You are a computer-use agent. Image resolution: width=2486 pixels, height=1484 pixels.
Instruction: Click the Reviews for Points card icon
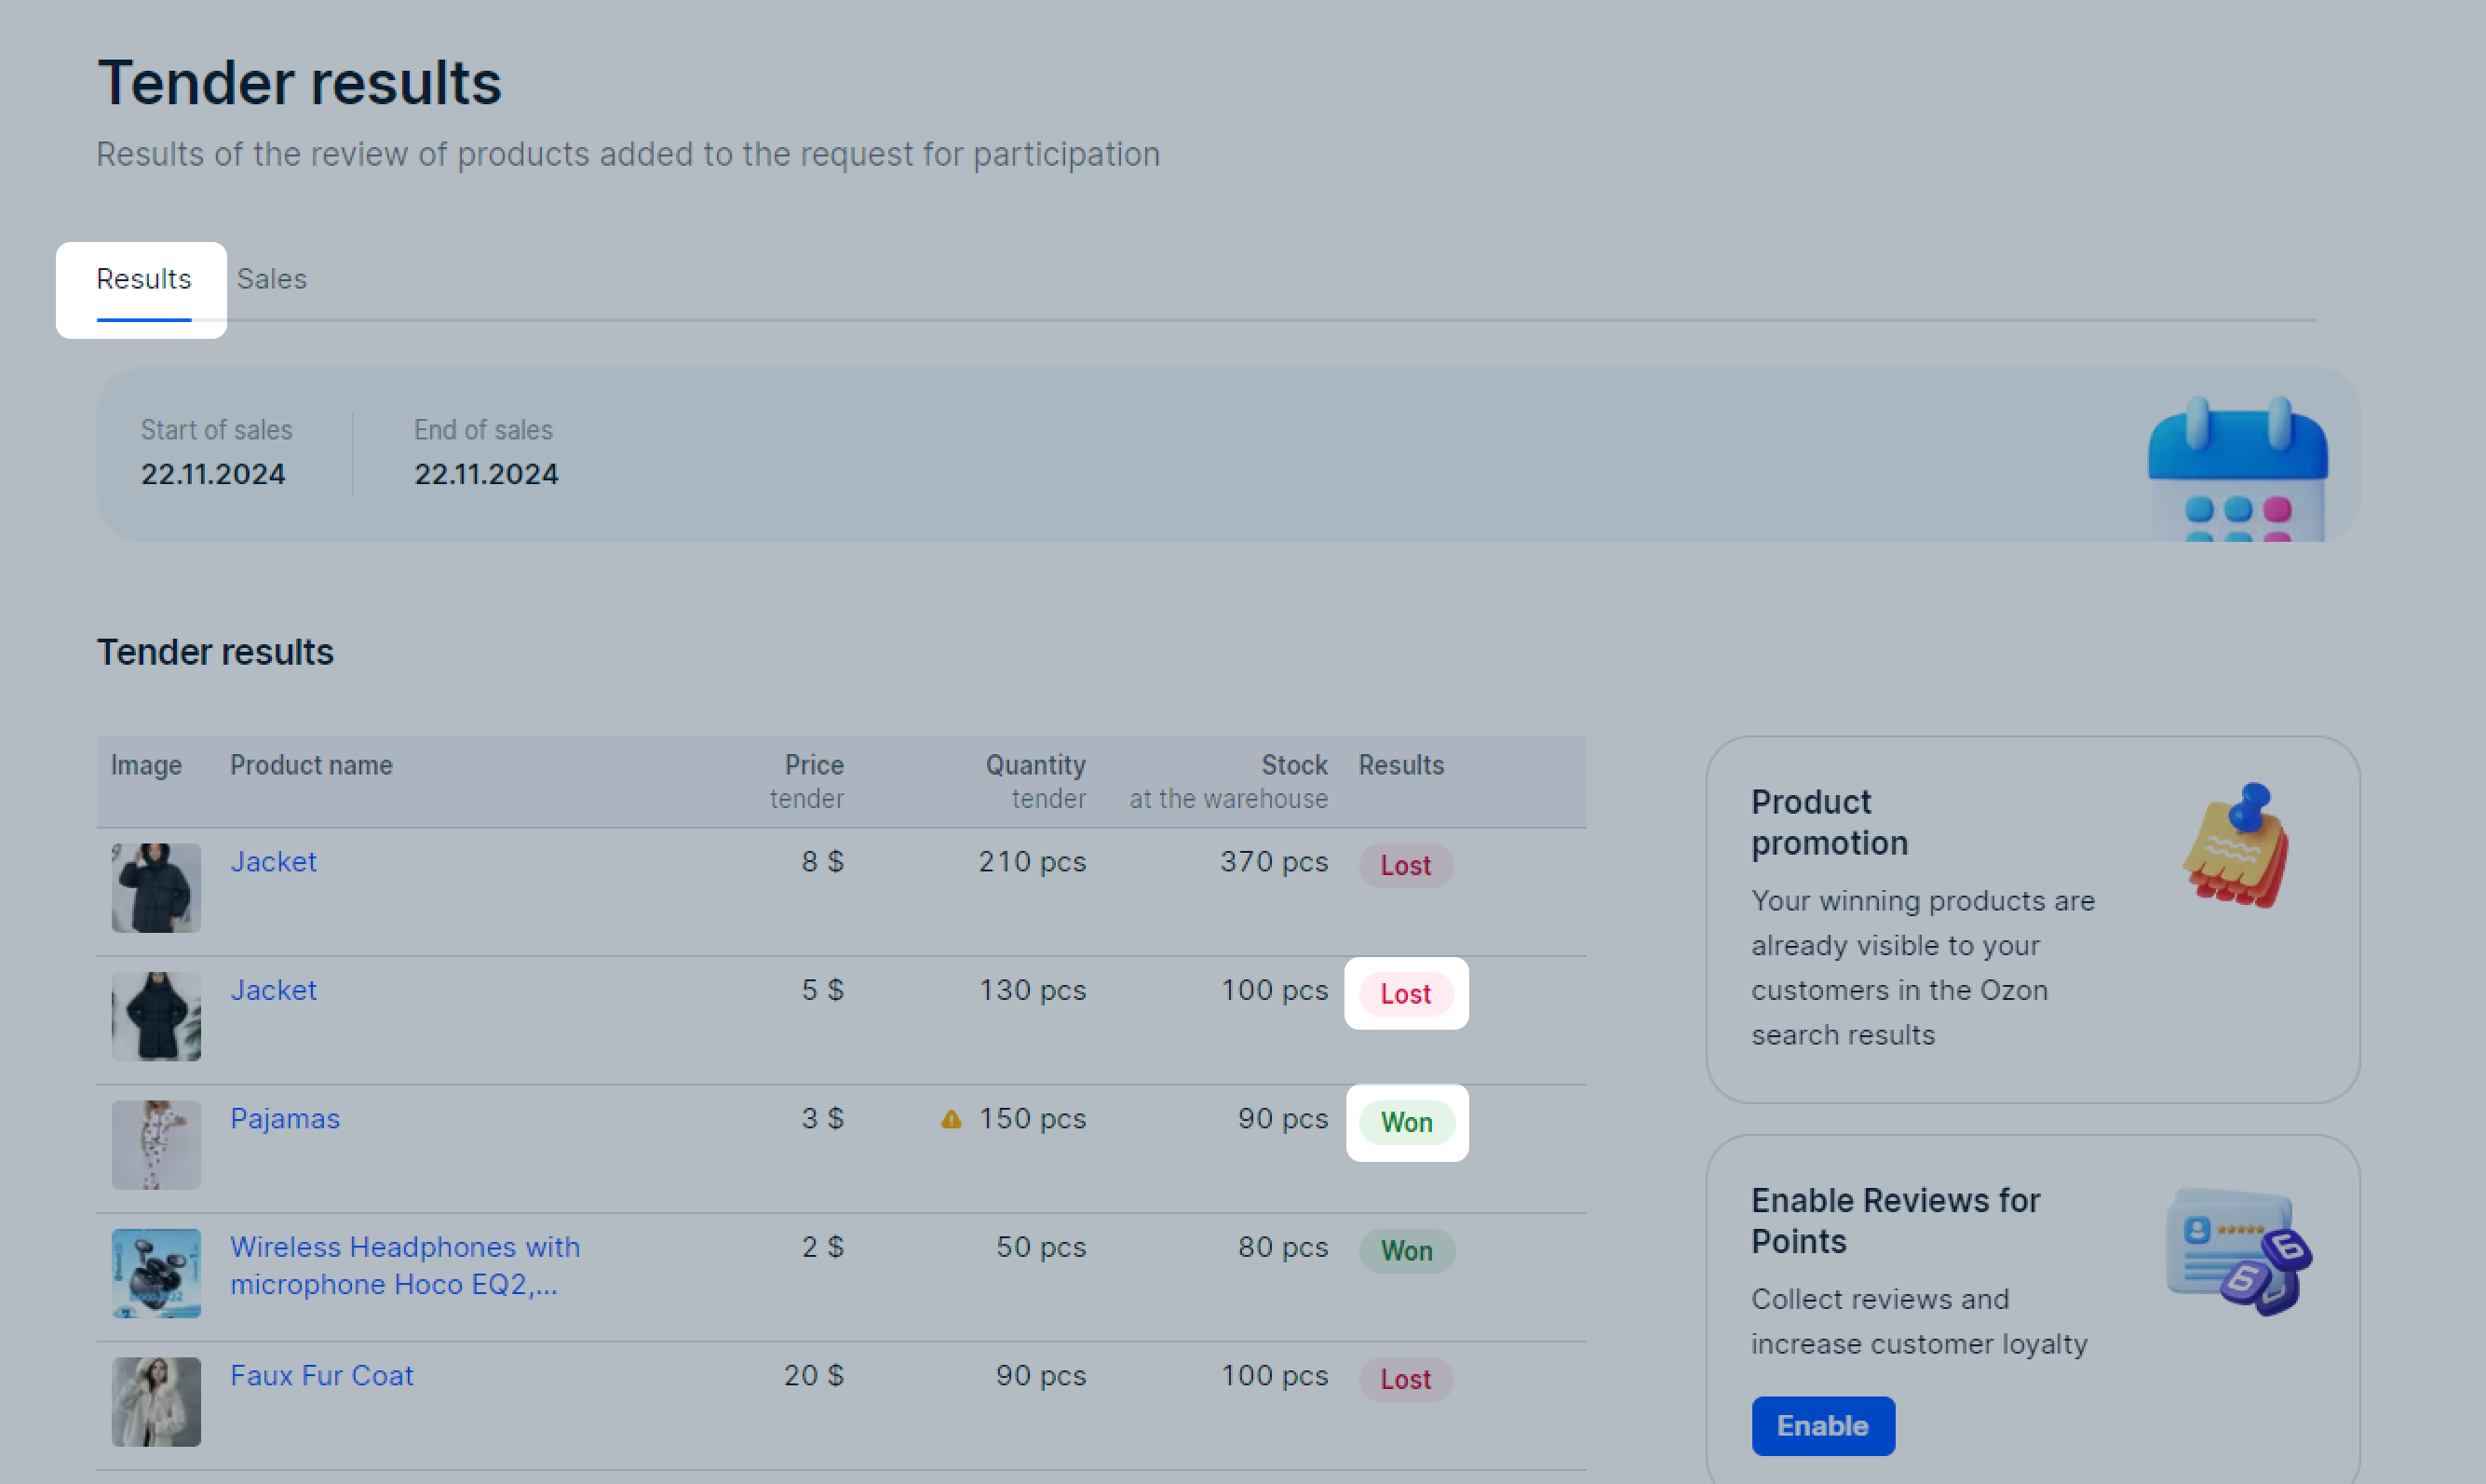2239,1250
